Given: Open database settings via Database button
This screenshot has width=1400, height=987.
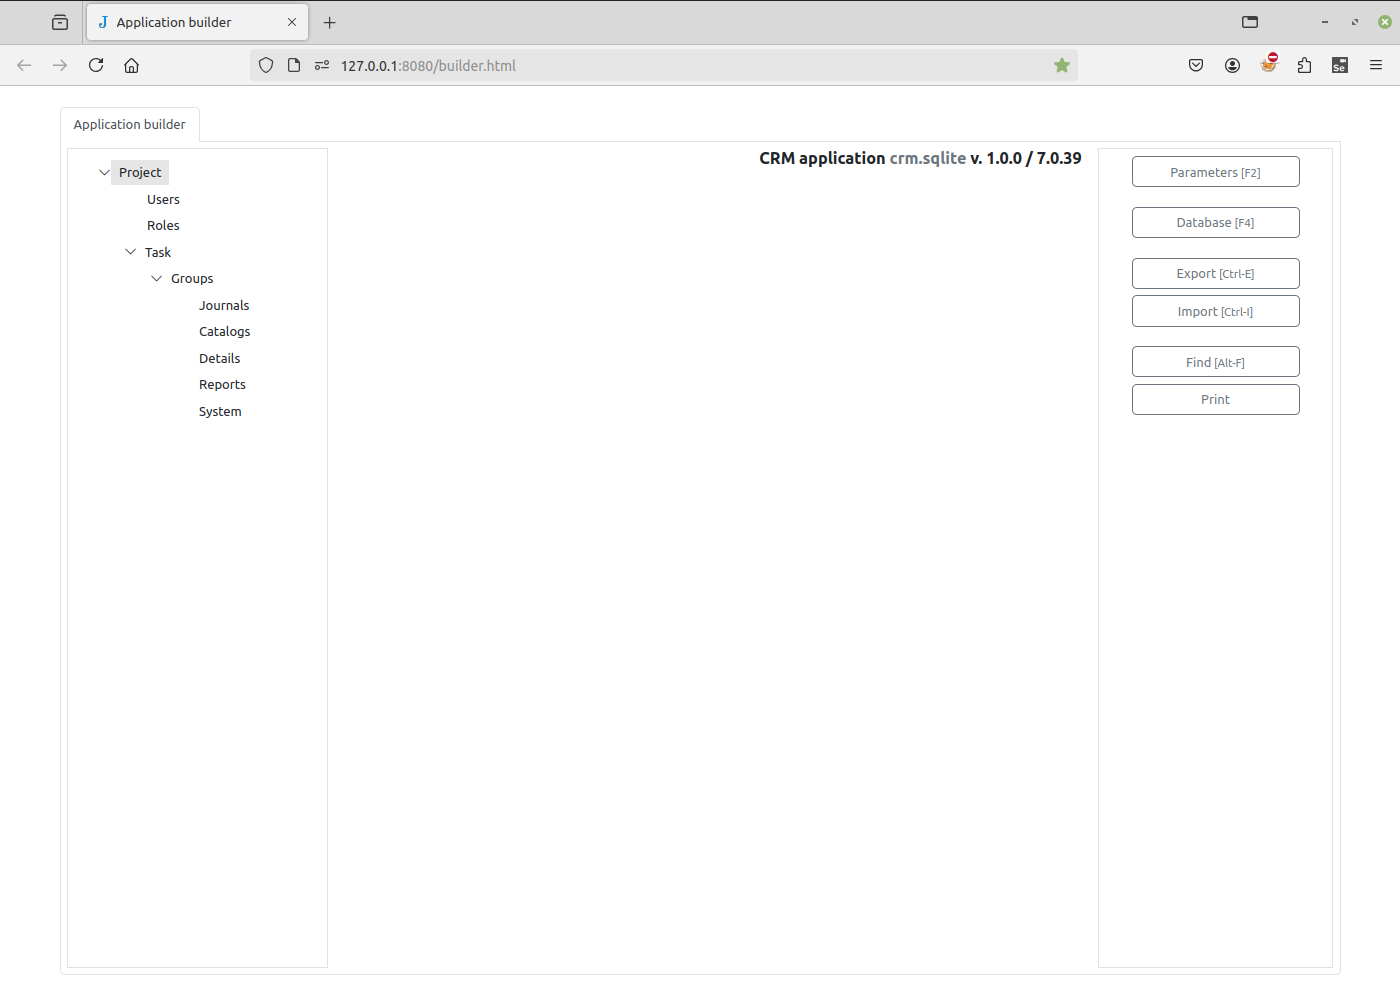Looking at the screenshot, I should pos(1215,222).
